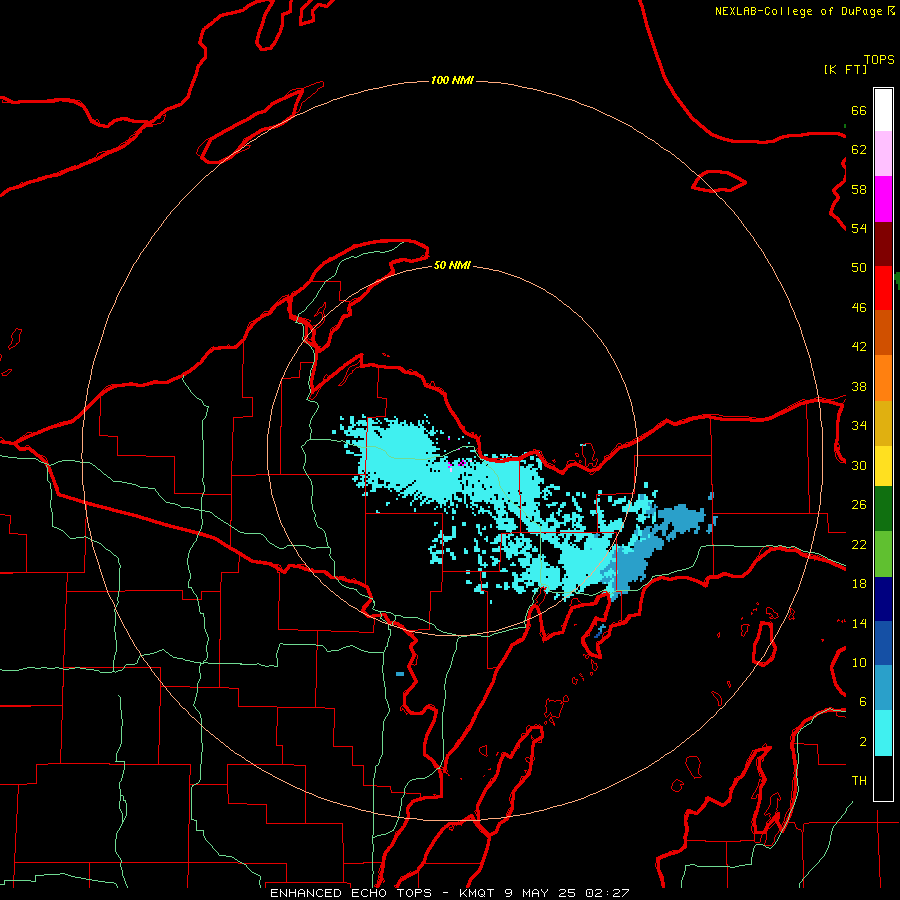900x900 pixels.
Task: Click the legend value '34'
Action: pyautogui.click(x=859, y=426)
